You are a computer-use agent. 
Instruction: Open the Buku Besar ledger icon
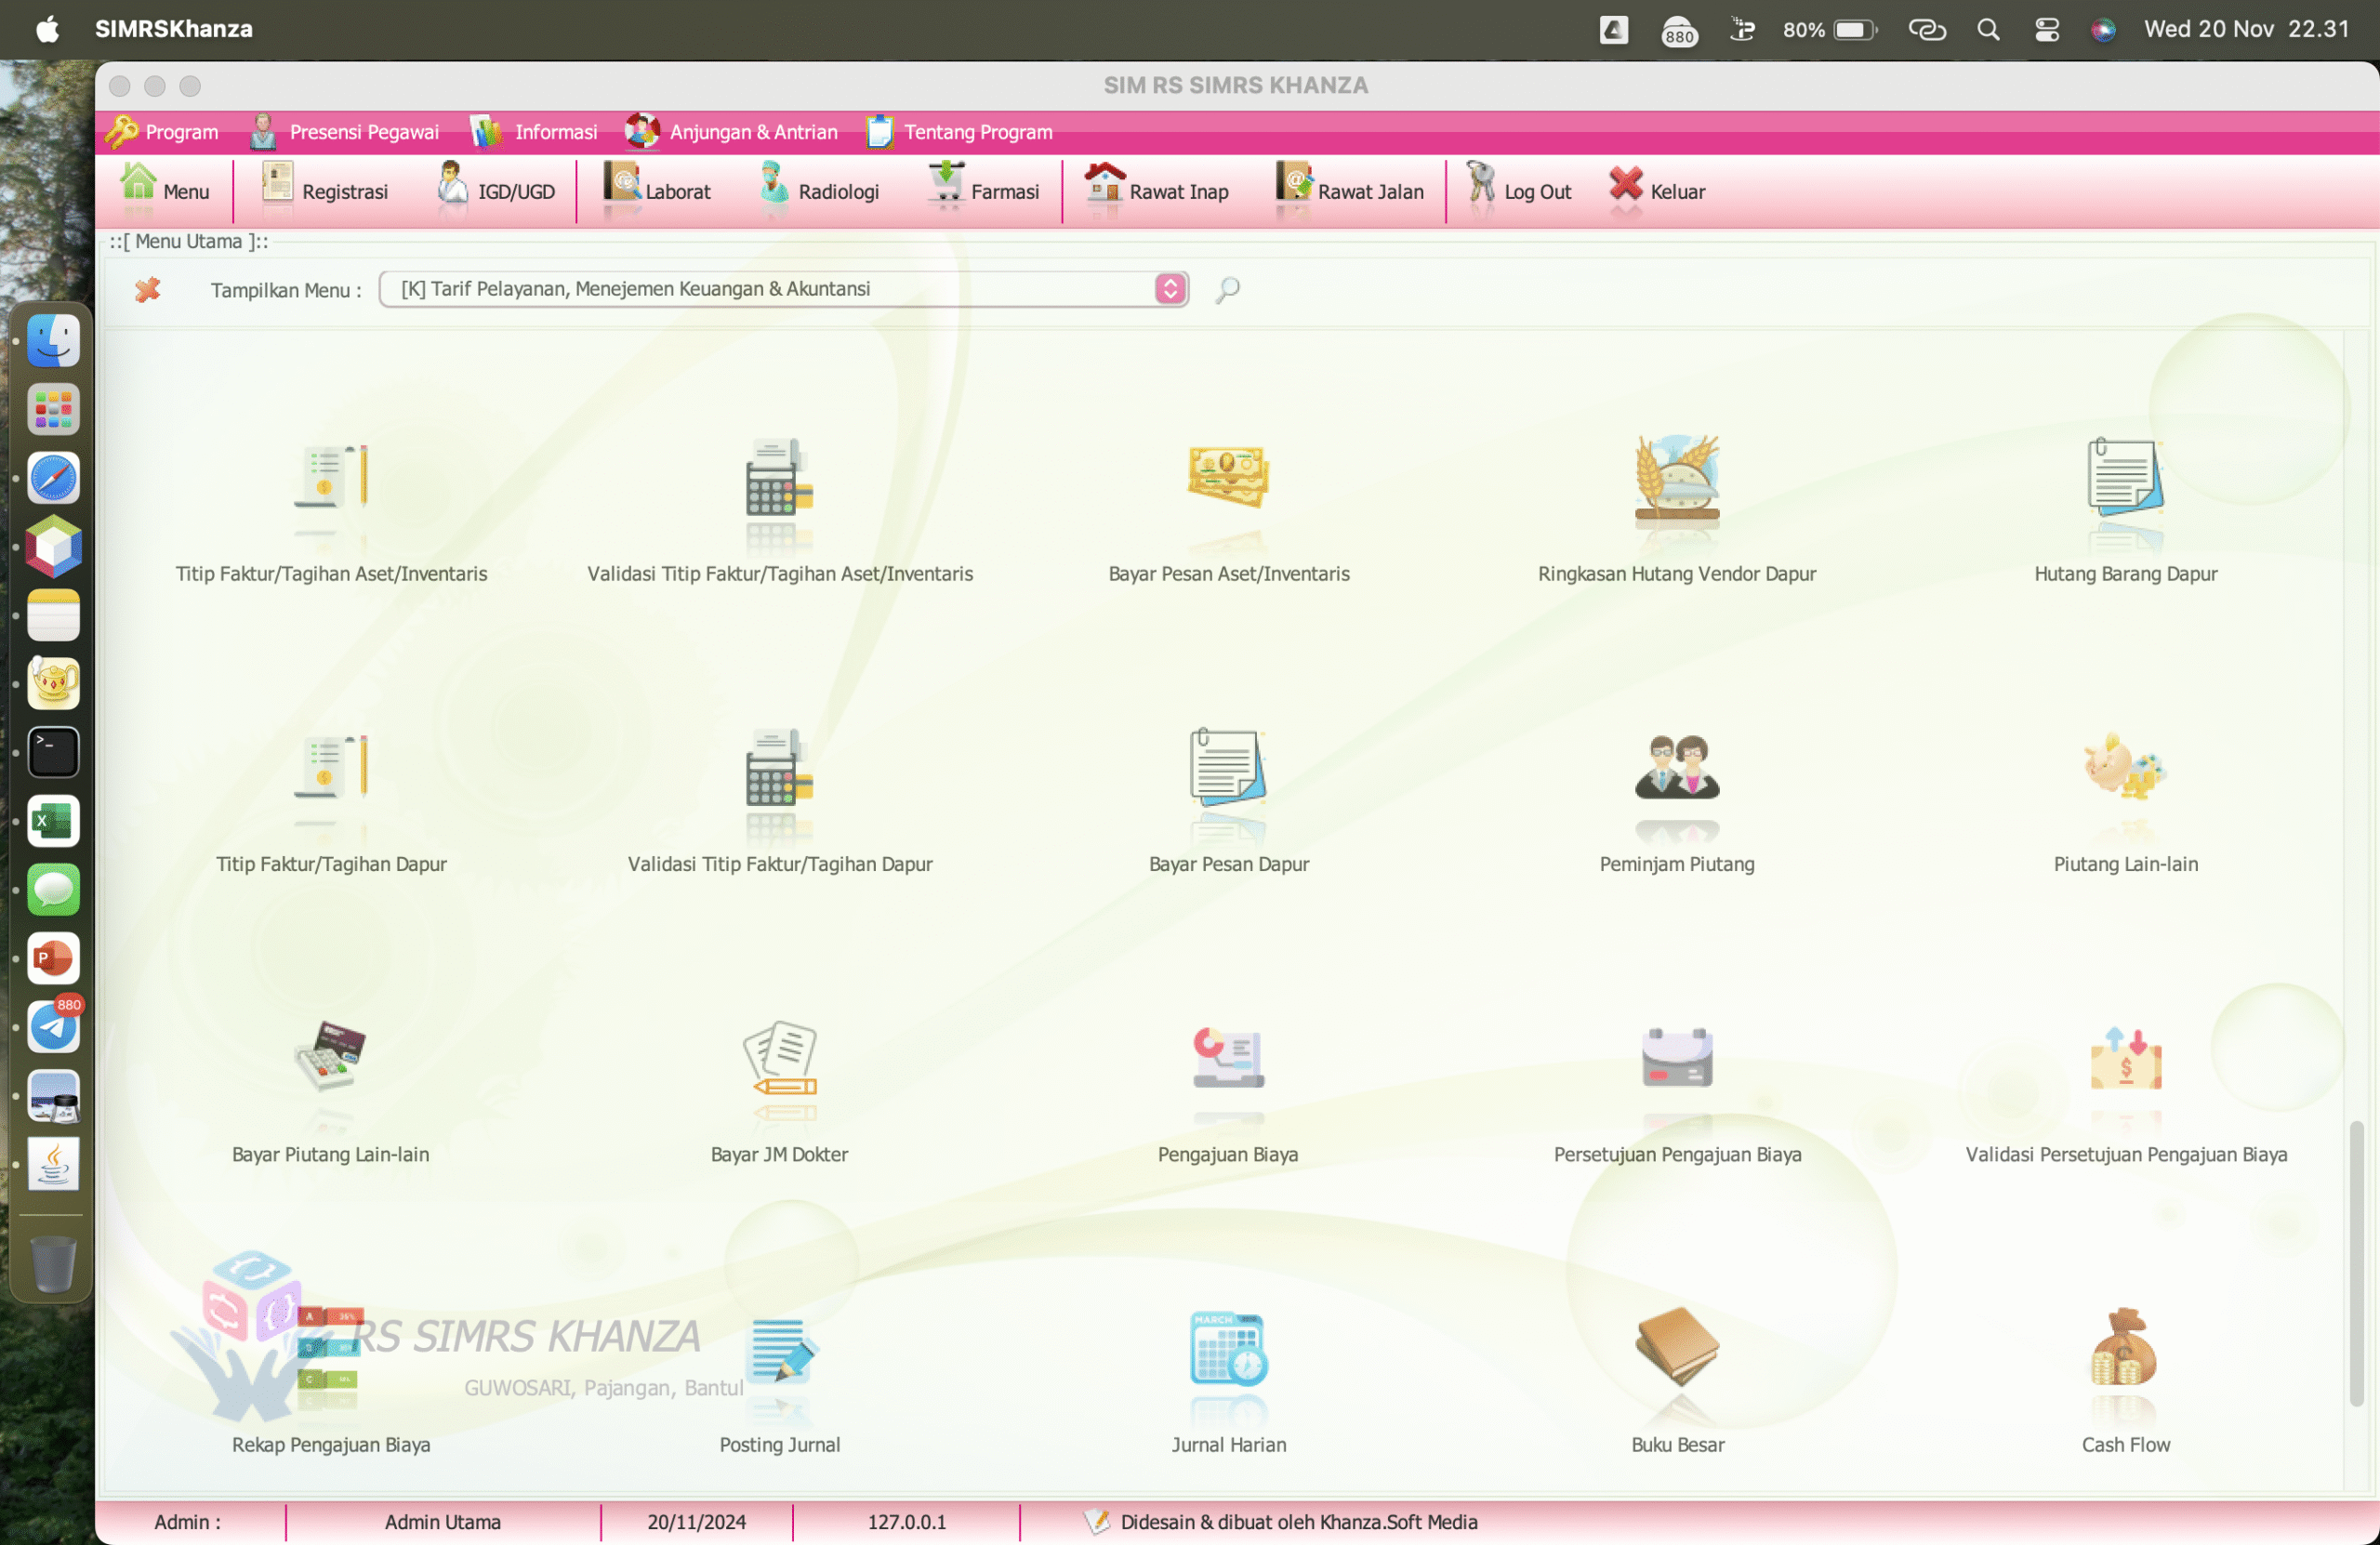(x=1677, y=1347)
